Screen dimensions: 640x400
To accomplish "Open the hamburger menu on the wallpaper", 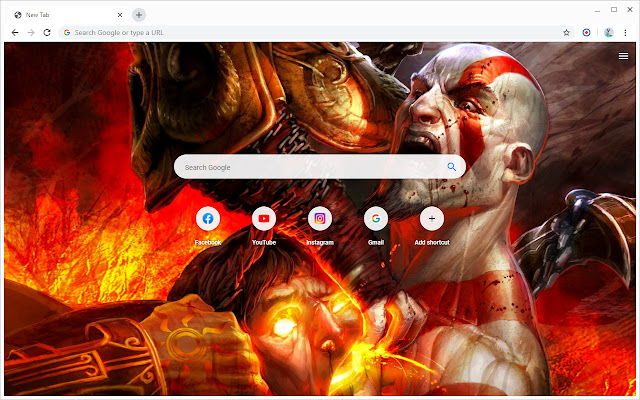I will click(x=623, y=56).
